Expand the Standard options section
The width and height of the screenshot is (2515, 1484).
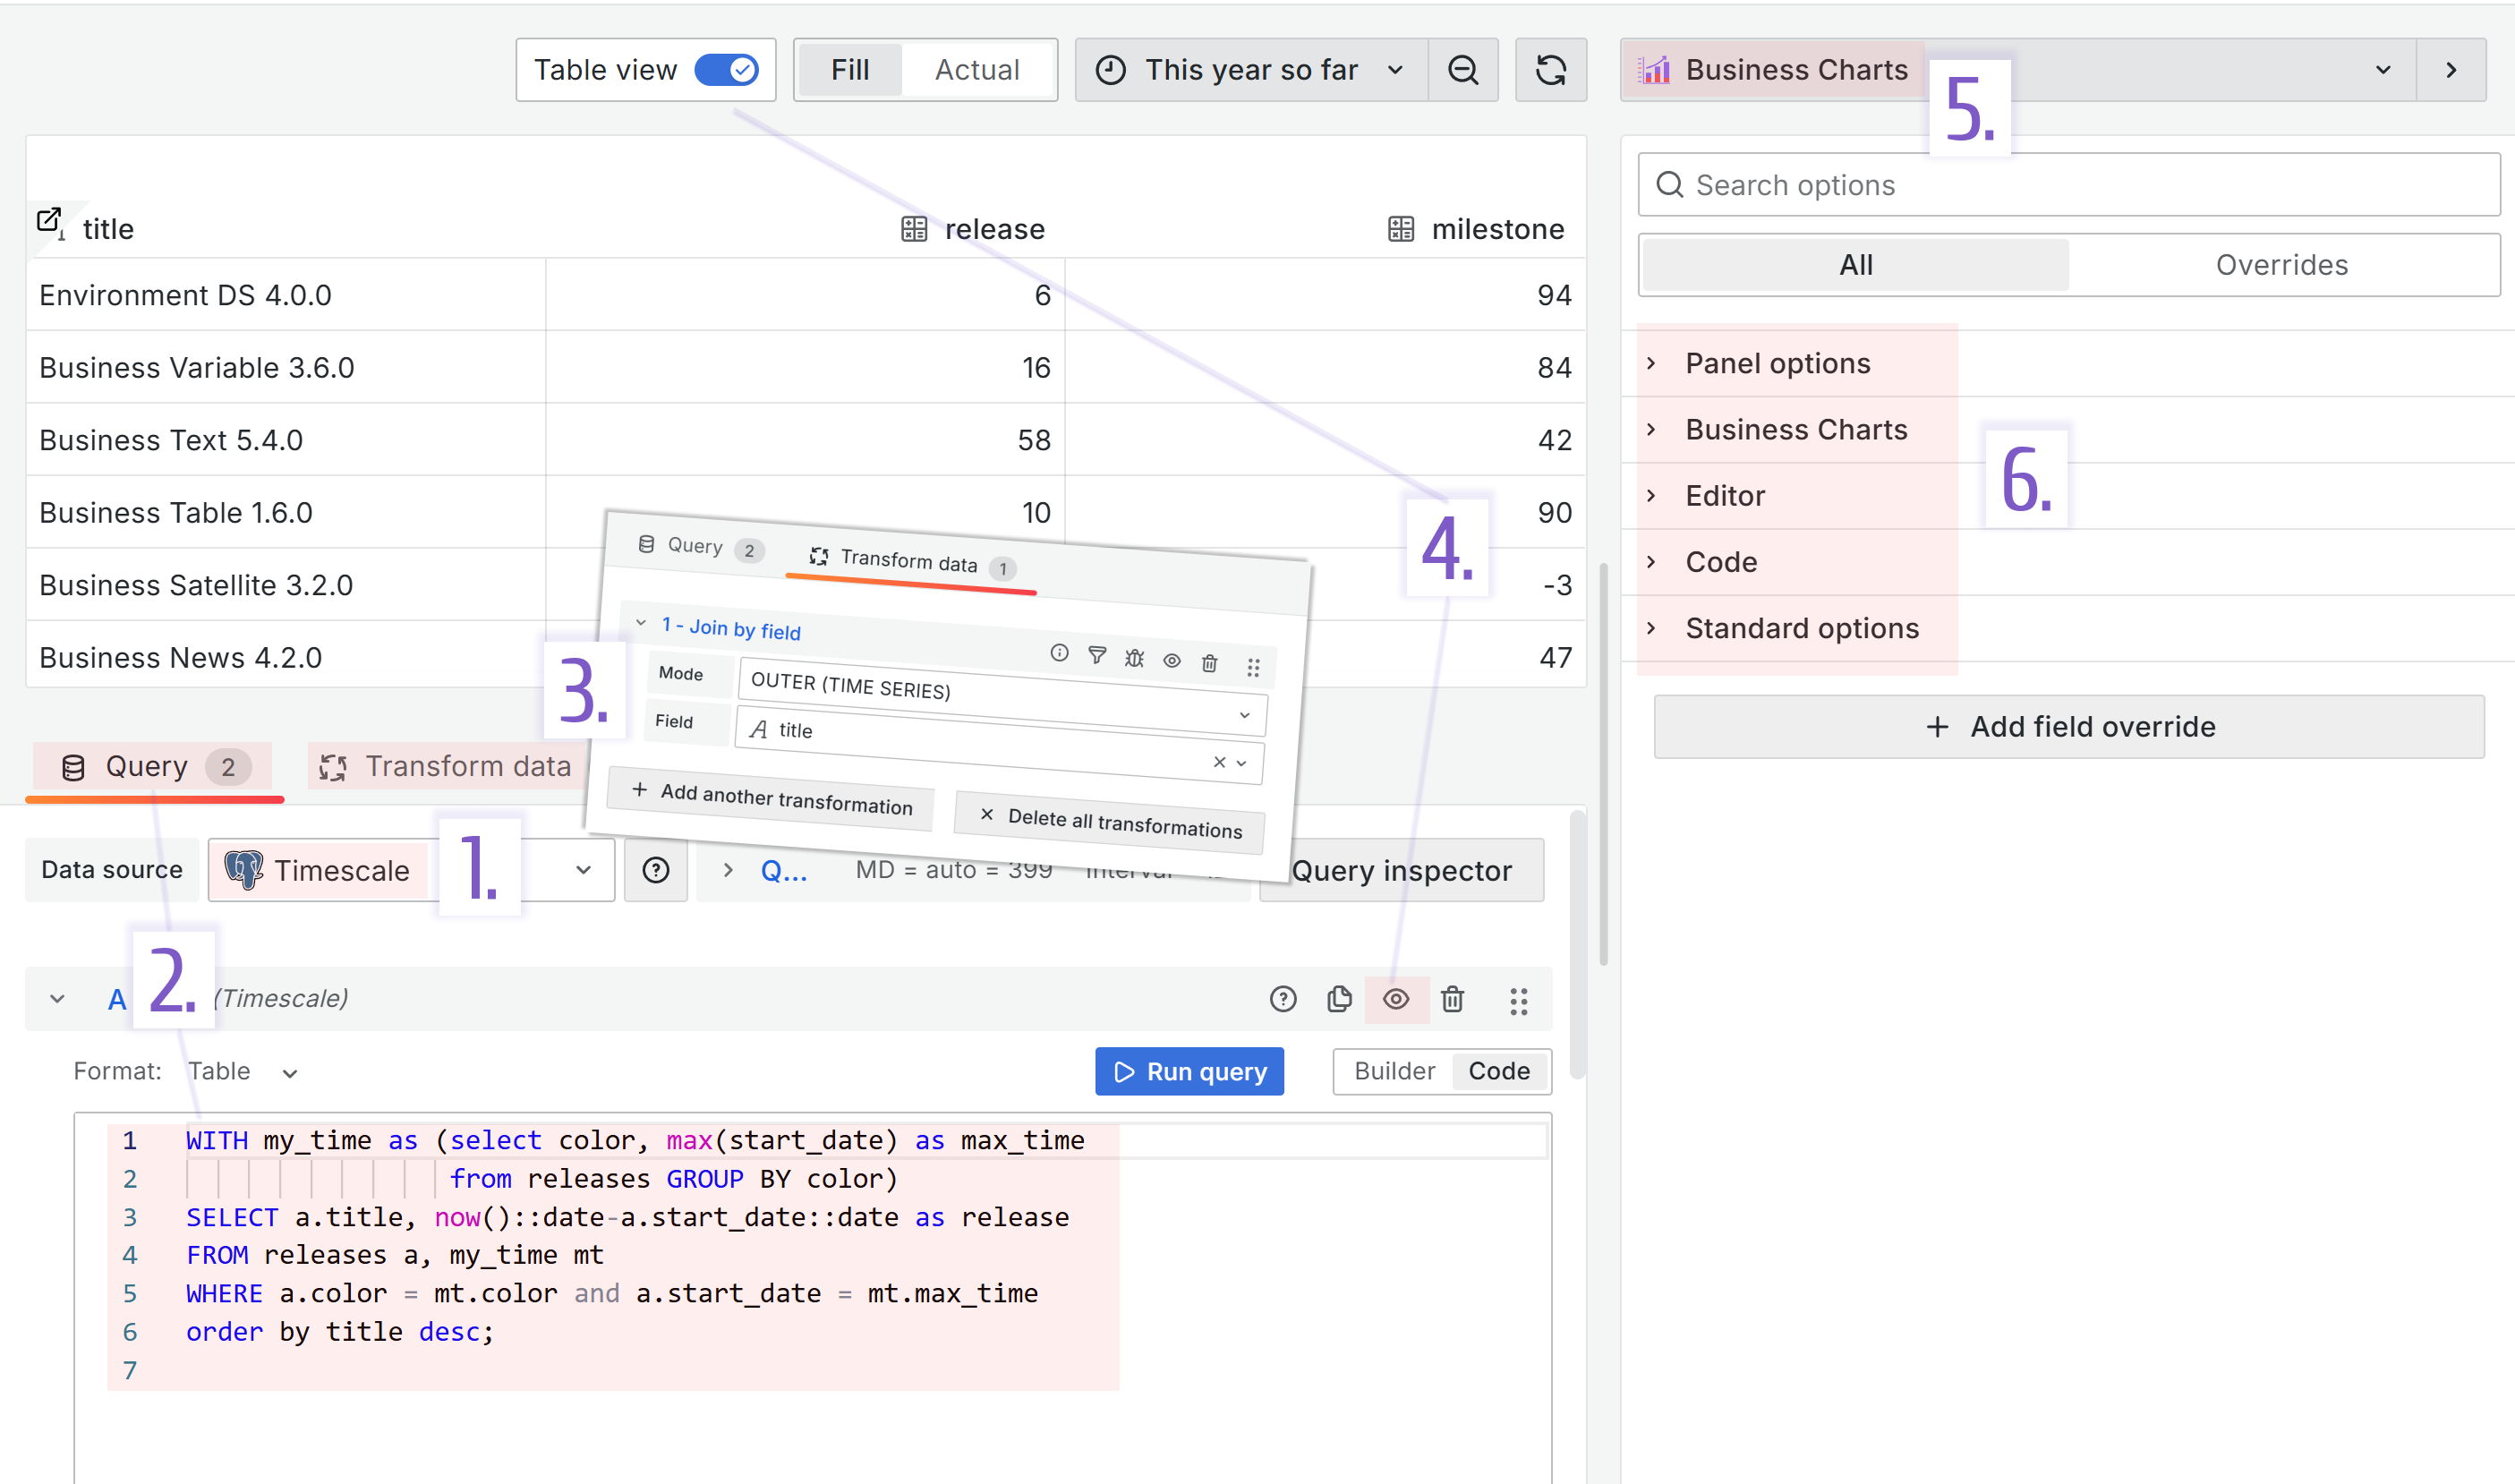(1802, 628)
